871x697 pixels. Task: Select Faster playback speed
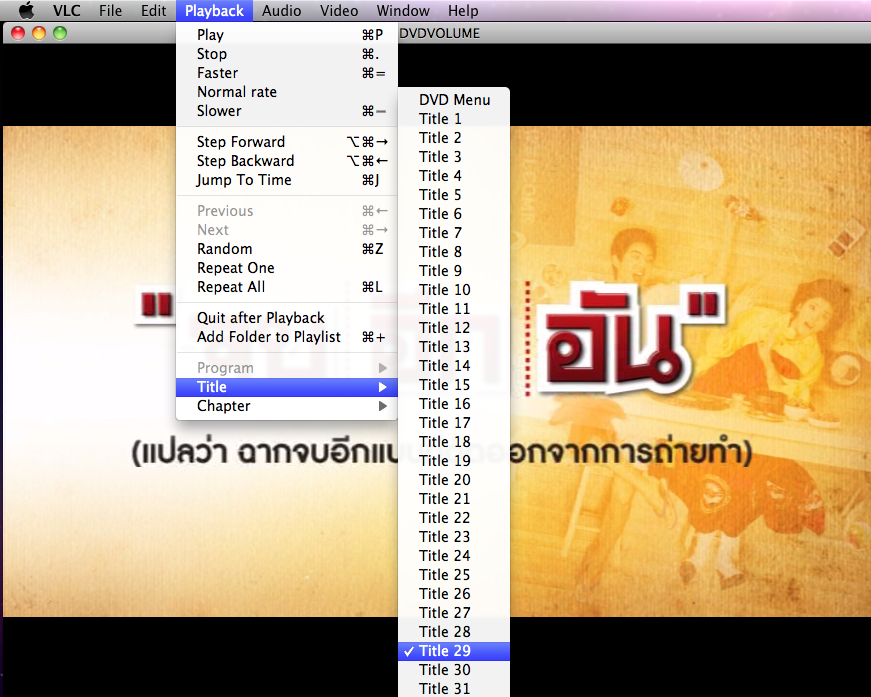[x=287, y=73]
